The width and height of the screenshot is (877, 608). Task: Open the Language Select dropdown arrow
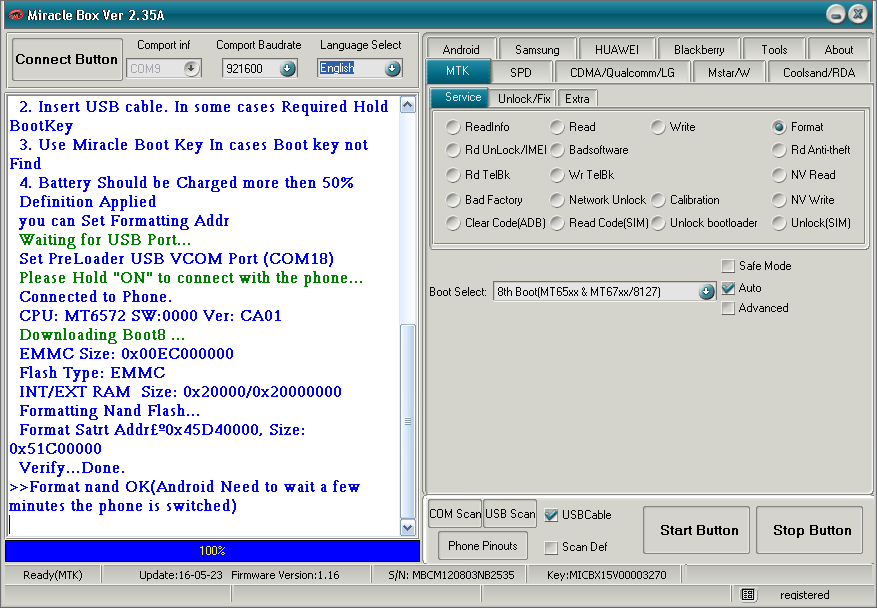[393, 68]
